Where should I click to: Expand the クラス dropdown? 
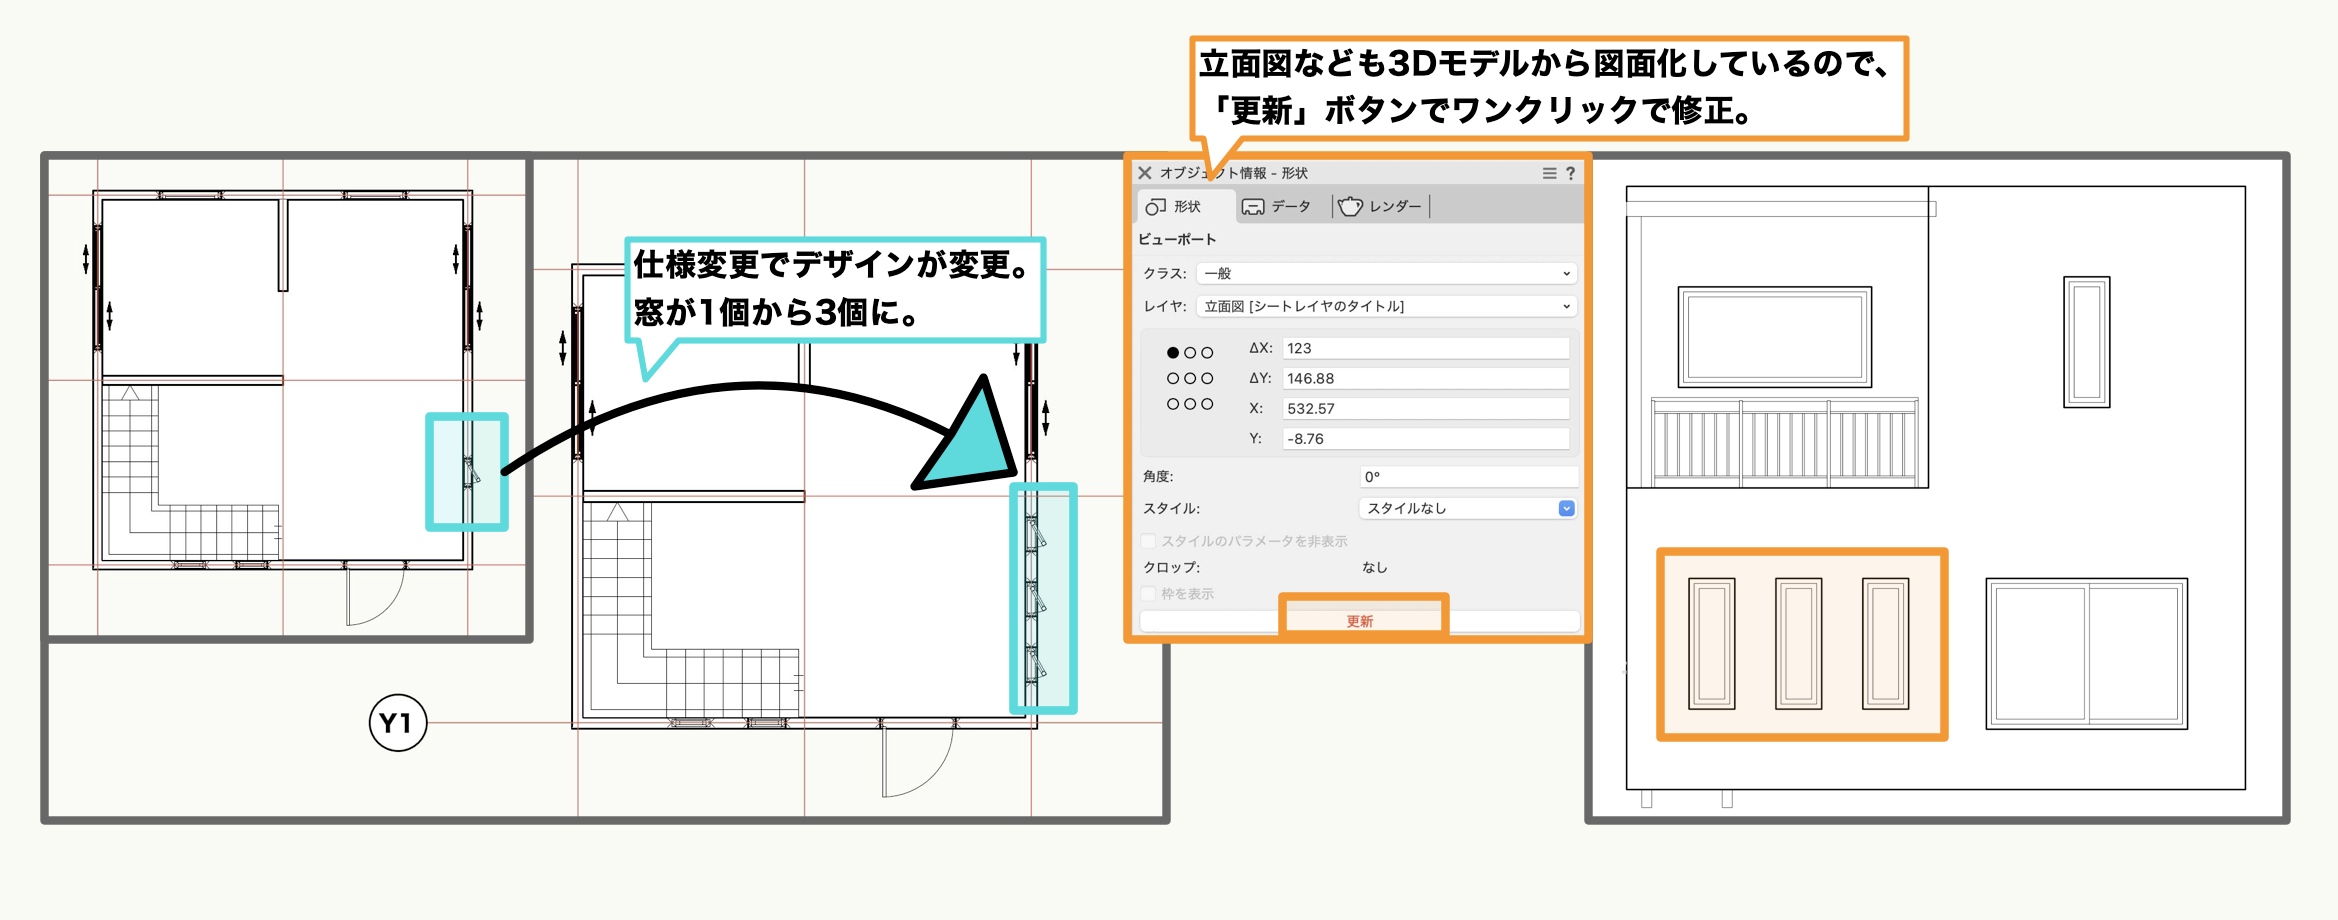pyautogui.click(x=1386, y=273)
